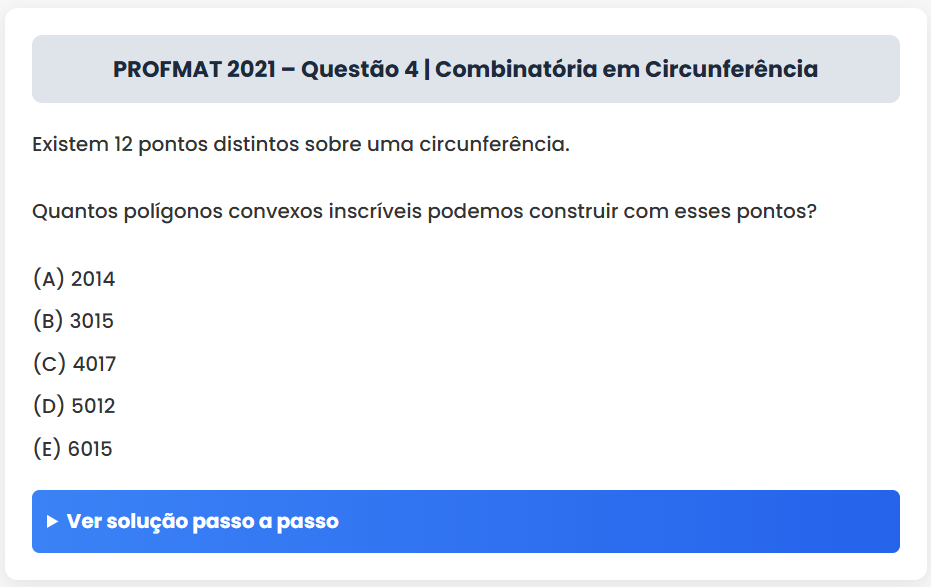The height and width of the screenshot is (587, 931).
Task: Click the word "inscríveis" in the question
Action: point(375,213)
